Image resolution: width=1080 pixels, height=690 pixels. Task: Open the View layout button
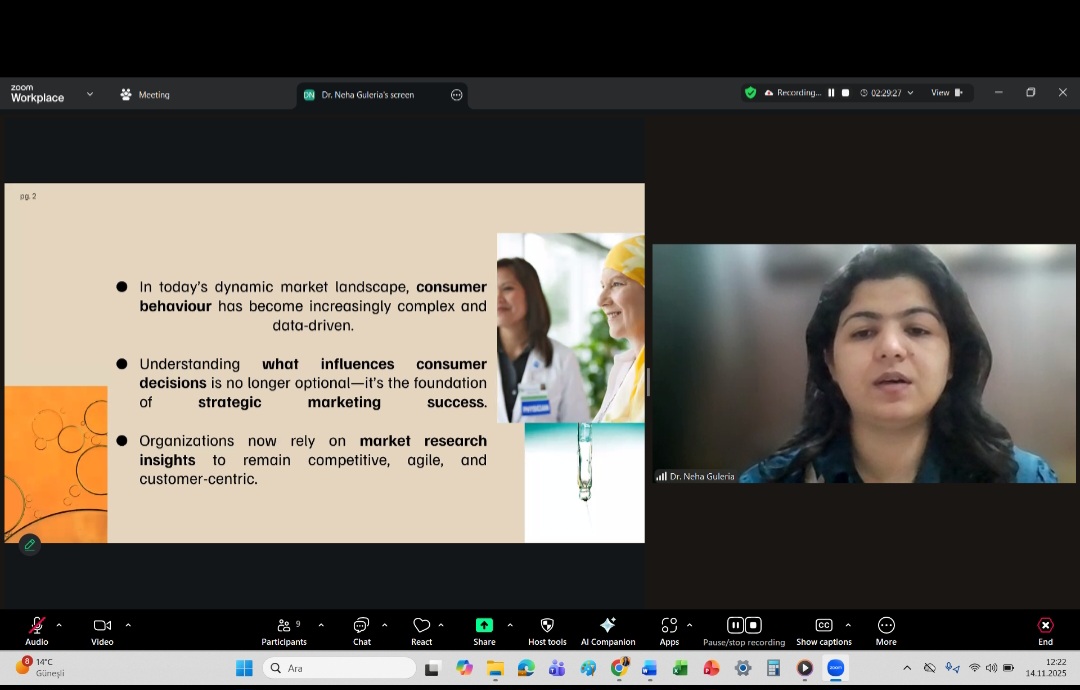[946, 93]
